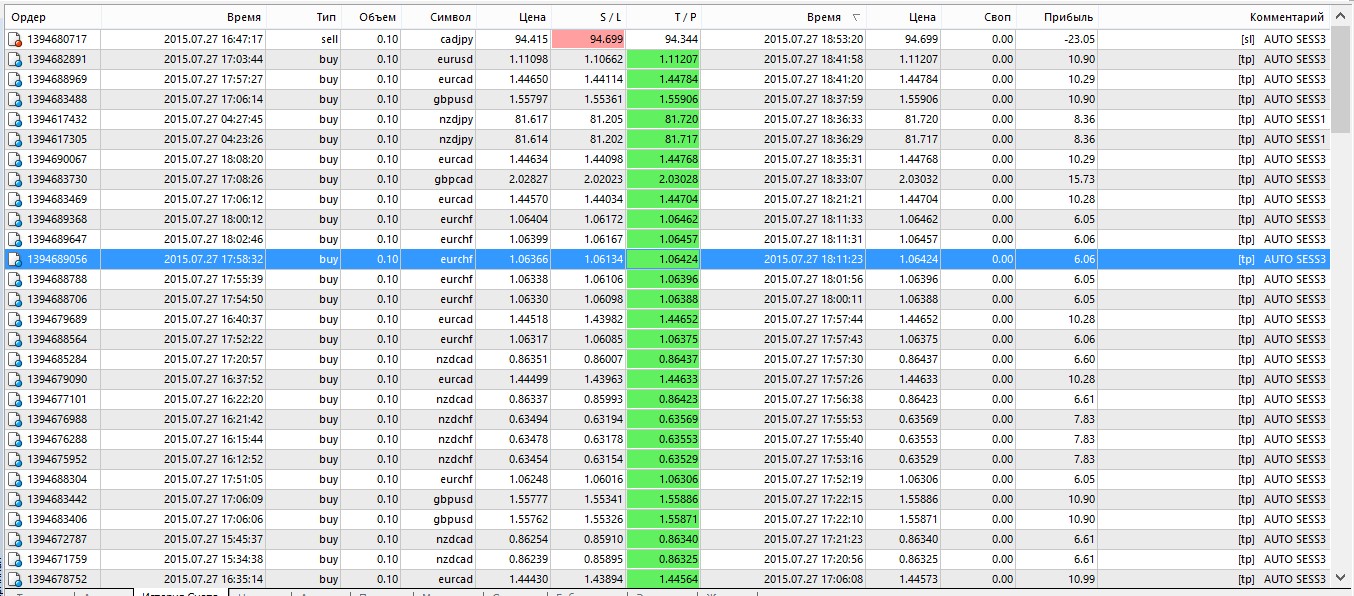
Task: Sort by the Объем column header
Action: [371, 18]
